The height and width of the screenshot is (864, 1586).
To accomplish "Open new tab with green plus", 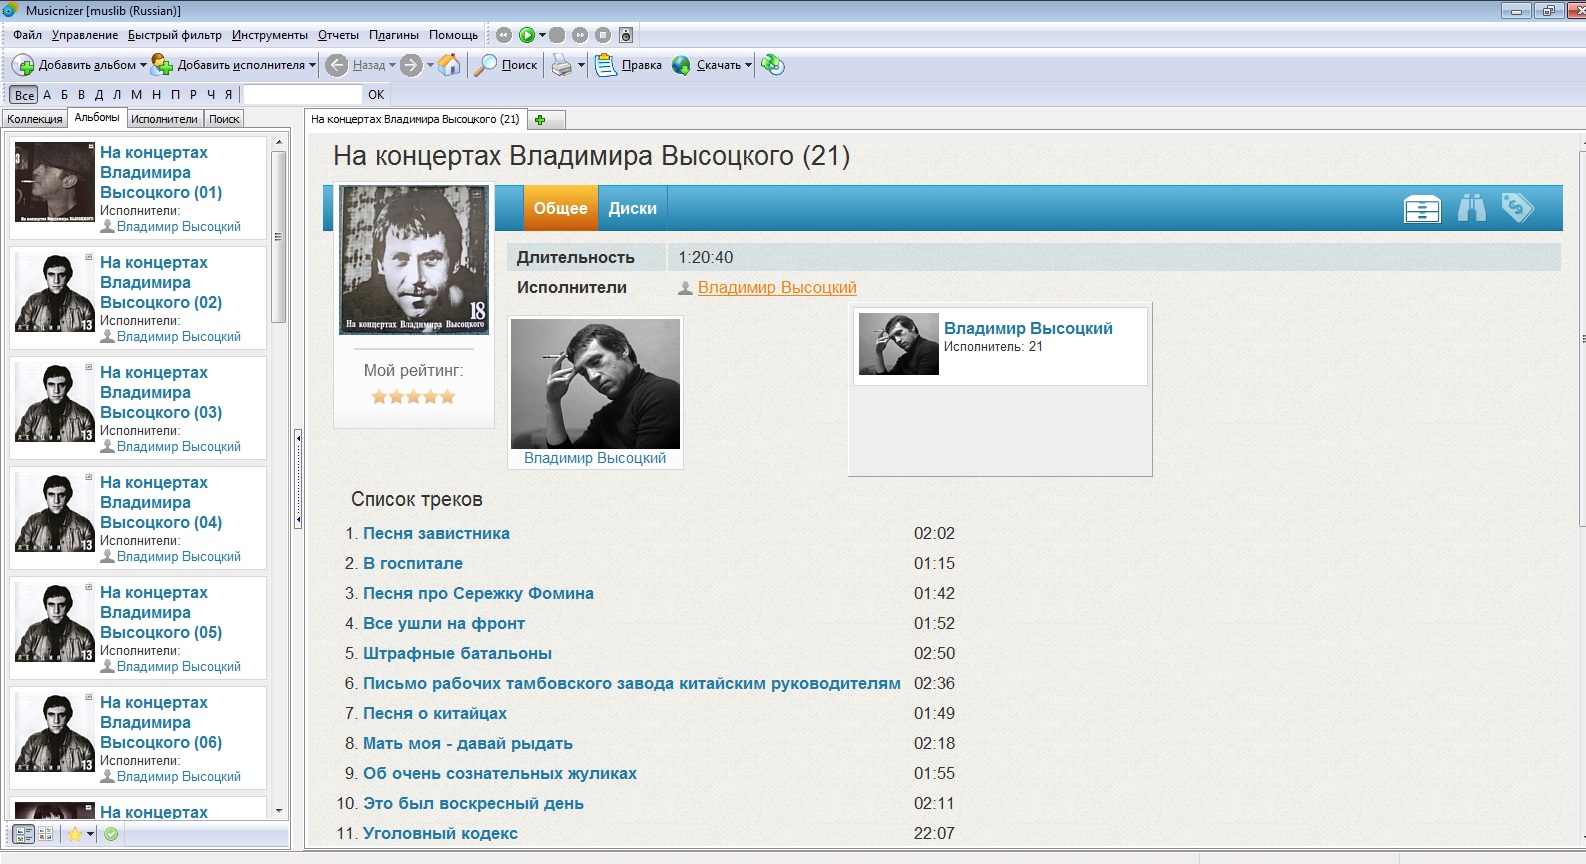I will click(540, 120).
